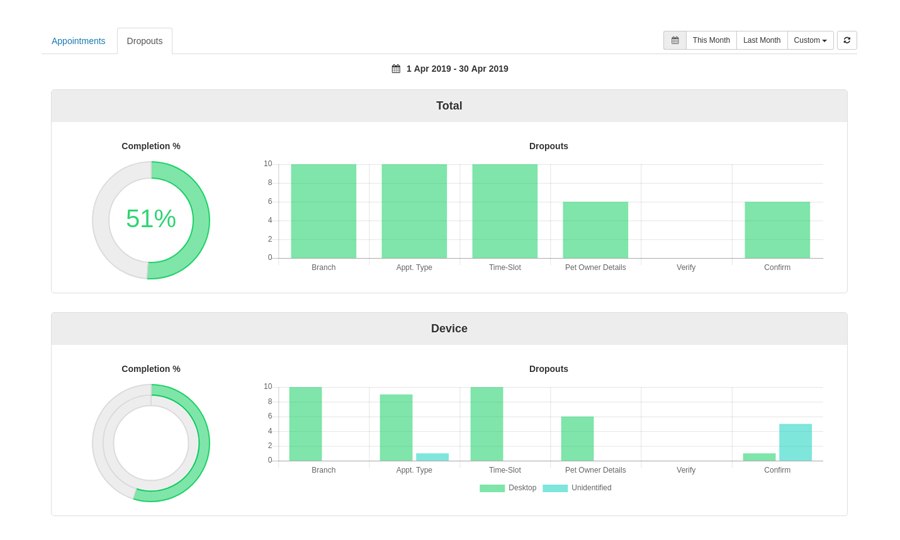Viewport: 900px width, 540px height.
Task: Click the Confirm bar in Total chart
Action: click(x=777, y=230)
